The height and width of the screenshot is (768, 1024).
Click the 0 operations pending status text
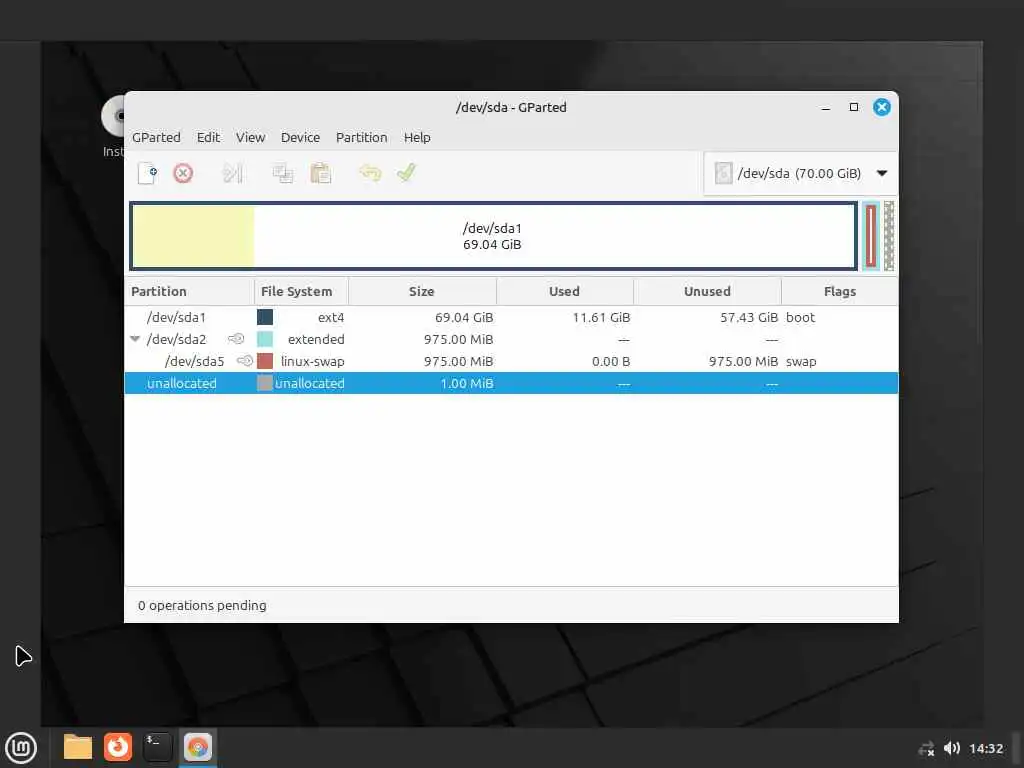[x=202, y=605]
